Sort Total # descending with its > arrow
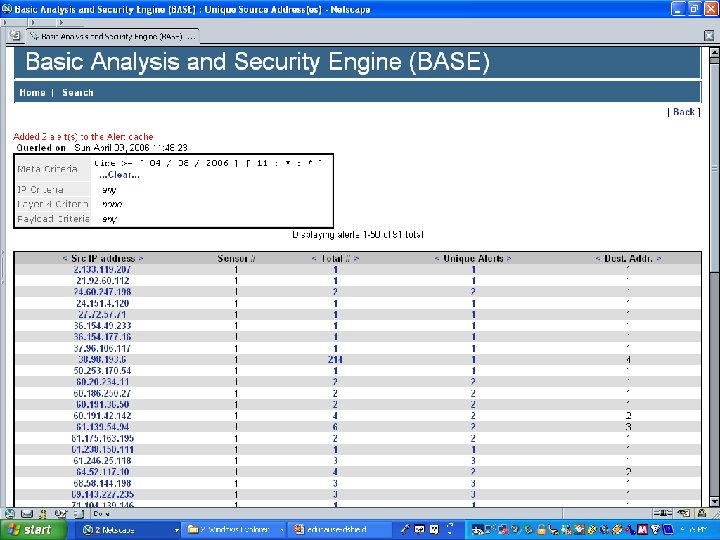 coord(356,259)
